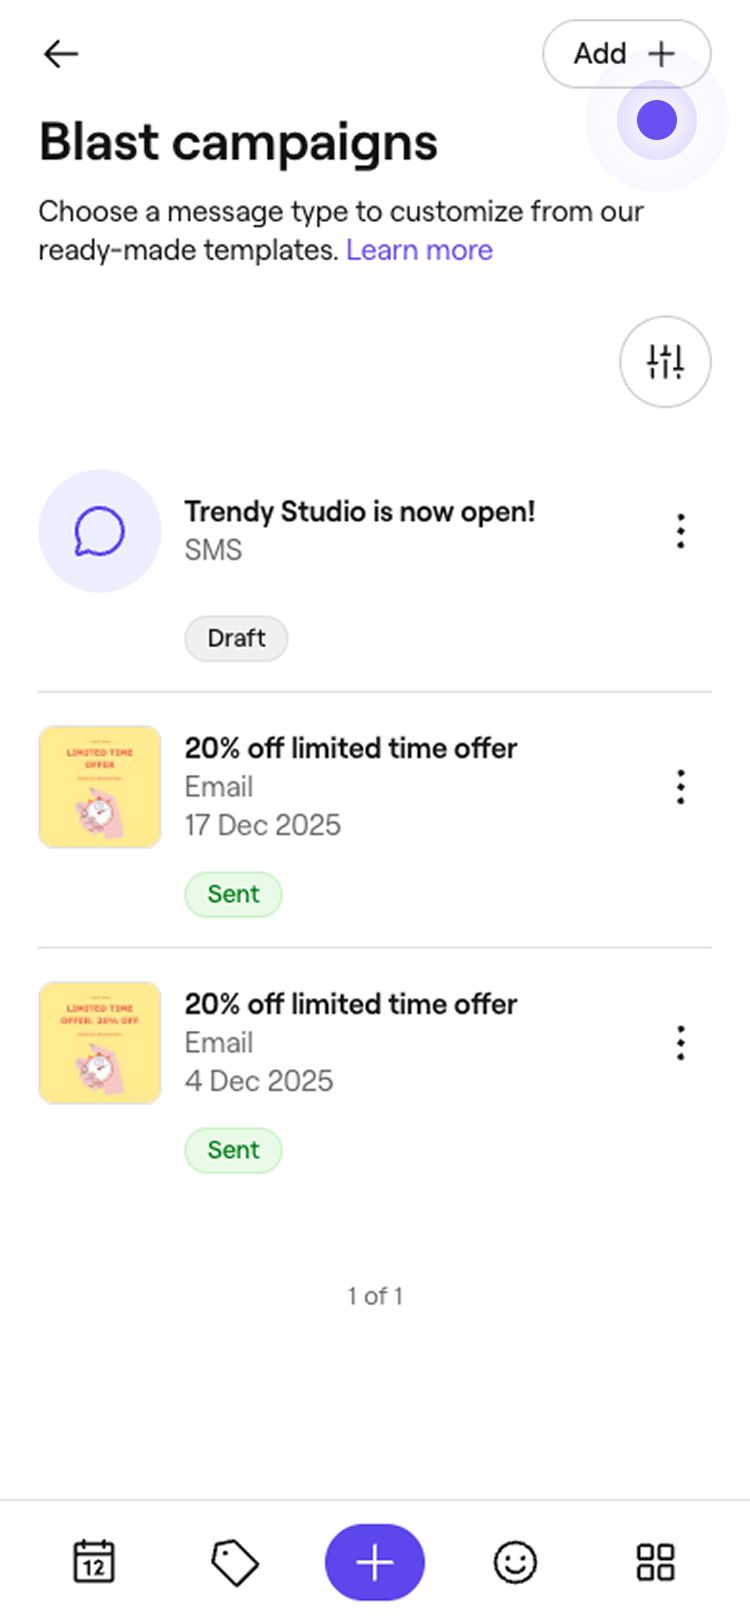Open options menu for Trendy Studio SMS draft
The width and height of the screenshot is (750, 1624).
click(x=681, y=531)
